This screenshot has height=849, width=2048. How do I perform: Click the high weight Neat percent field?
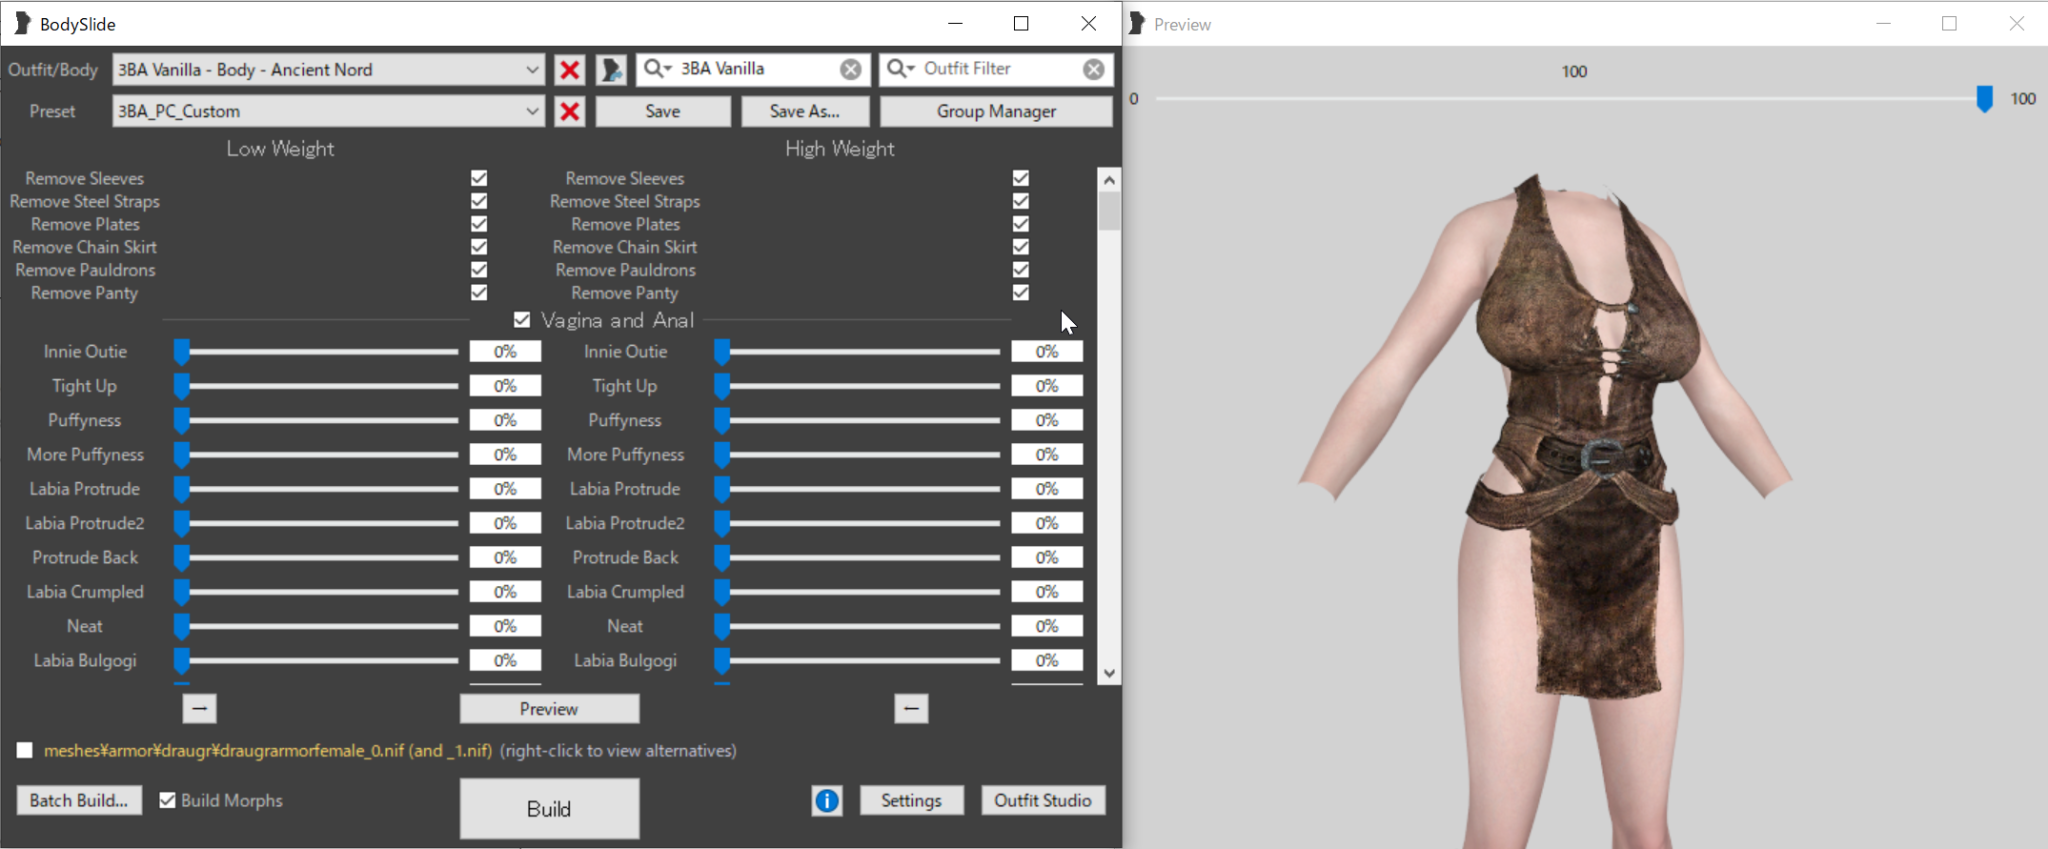tap(1046, 626)
